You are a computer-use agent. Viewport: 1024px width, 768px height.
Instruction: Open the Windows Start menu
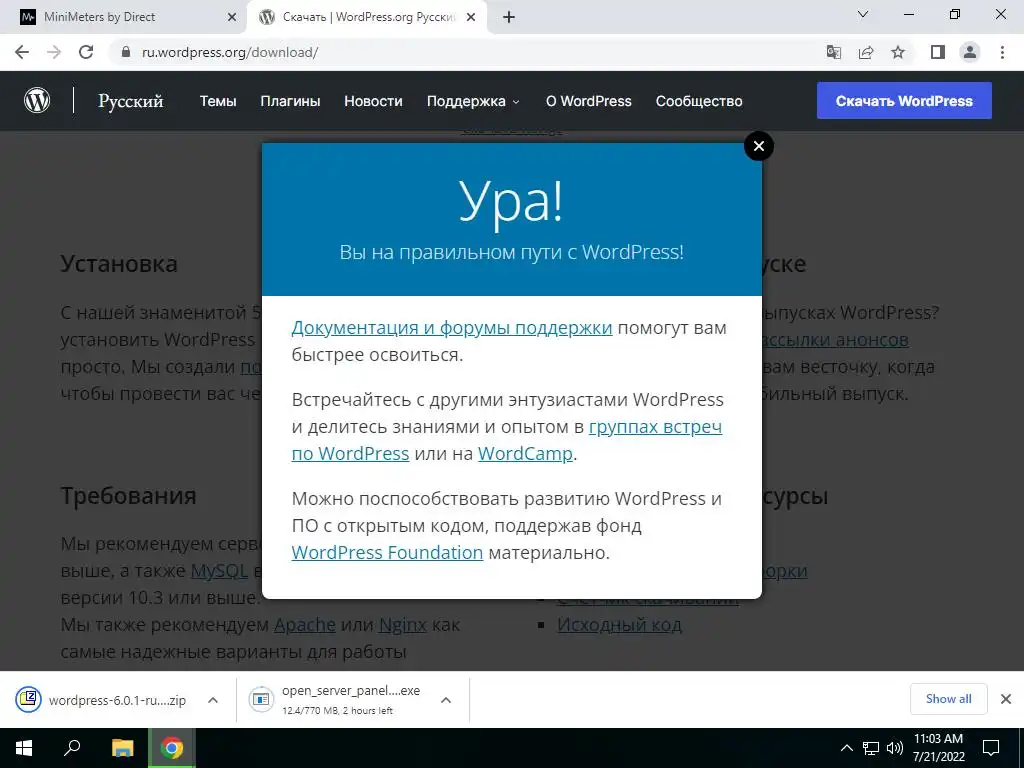click(24, 748)
